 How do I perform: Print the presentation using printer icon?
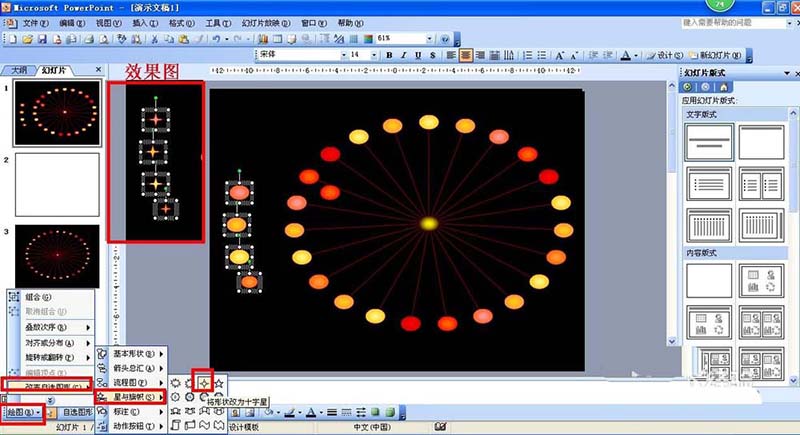point(89,39)
